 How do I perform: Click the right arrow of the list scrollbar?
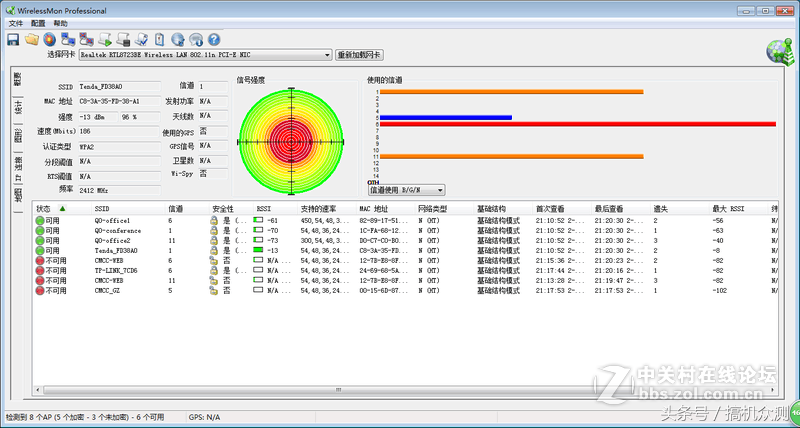(x=774, y=390)
